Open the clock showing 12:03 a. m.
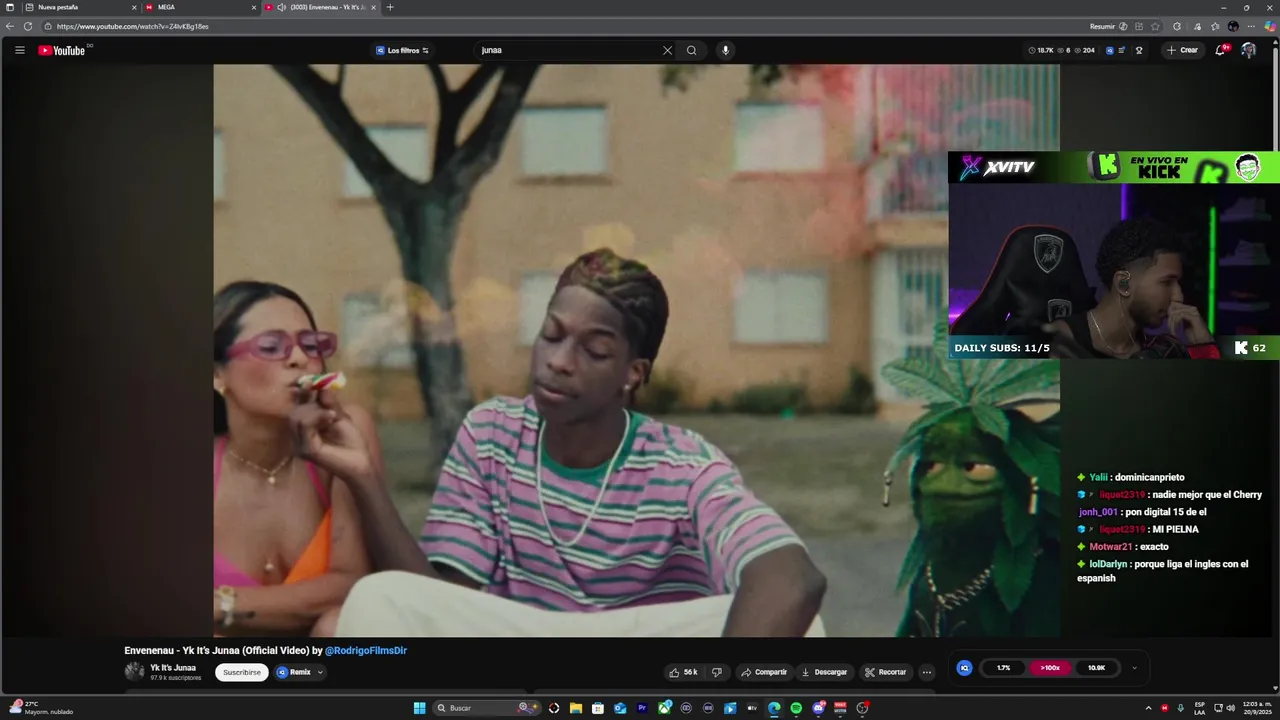Image resolution: width=1280 pixels, height=720 pixels. click(1258, 708)
